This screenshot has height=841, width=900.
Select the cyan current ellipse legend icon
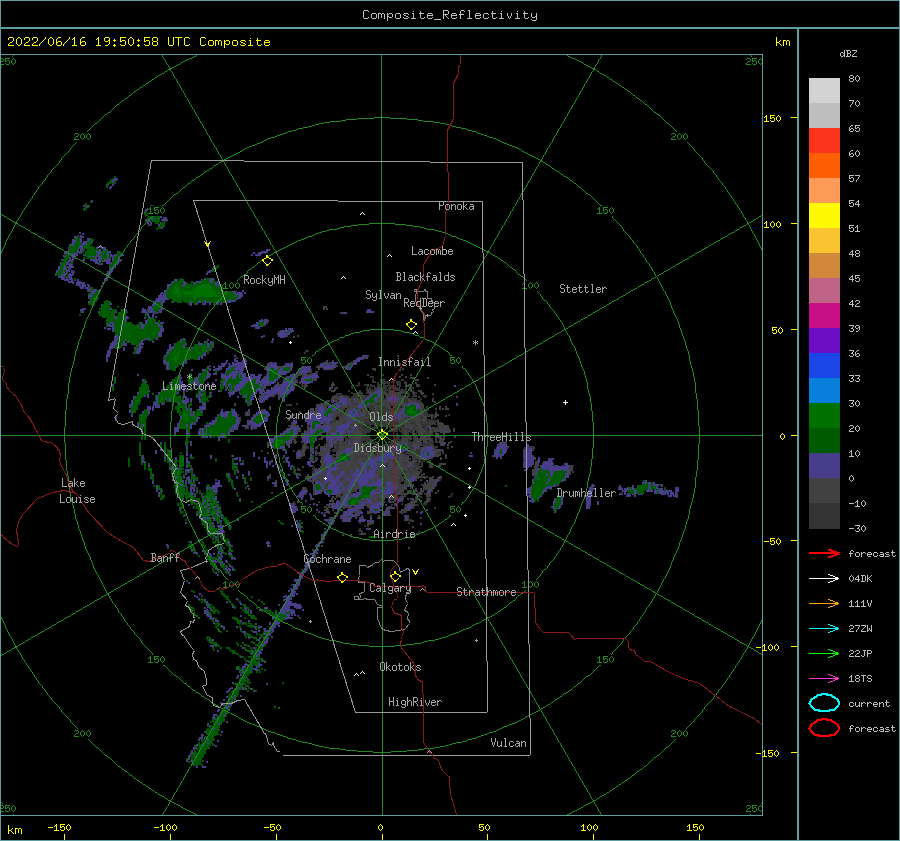pos(824,703)
